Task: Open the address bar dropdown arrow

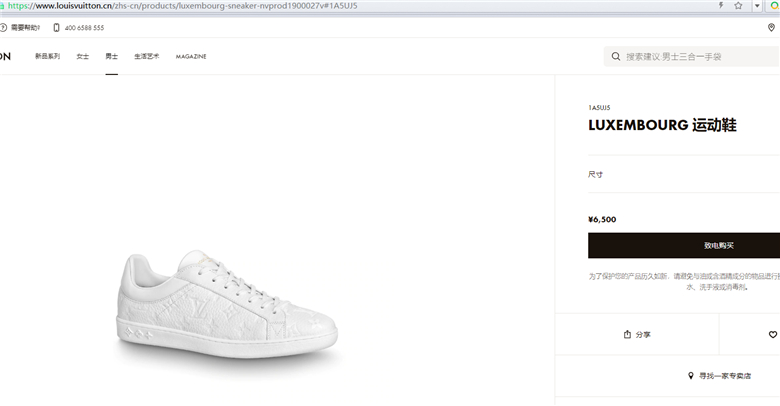Action: (x=757, y=6)
